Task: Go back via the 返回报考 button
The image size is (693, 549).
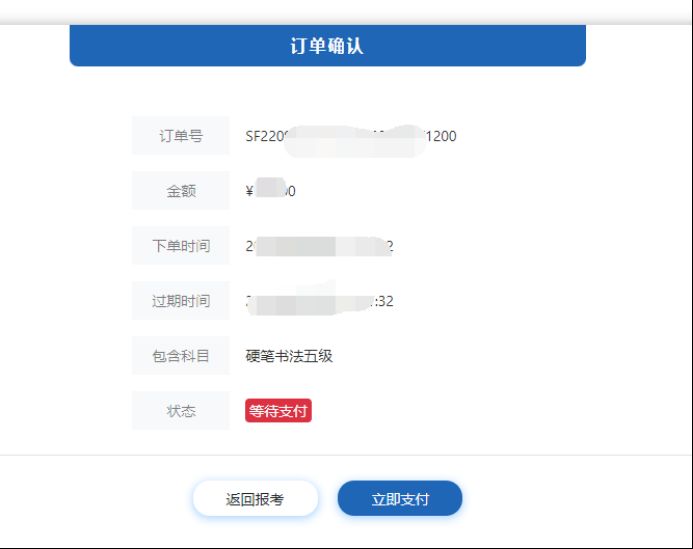Action: 255,499
